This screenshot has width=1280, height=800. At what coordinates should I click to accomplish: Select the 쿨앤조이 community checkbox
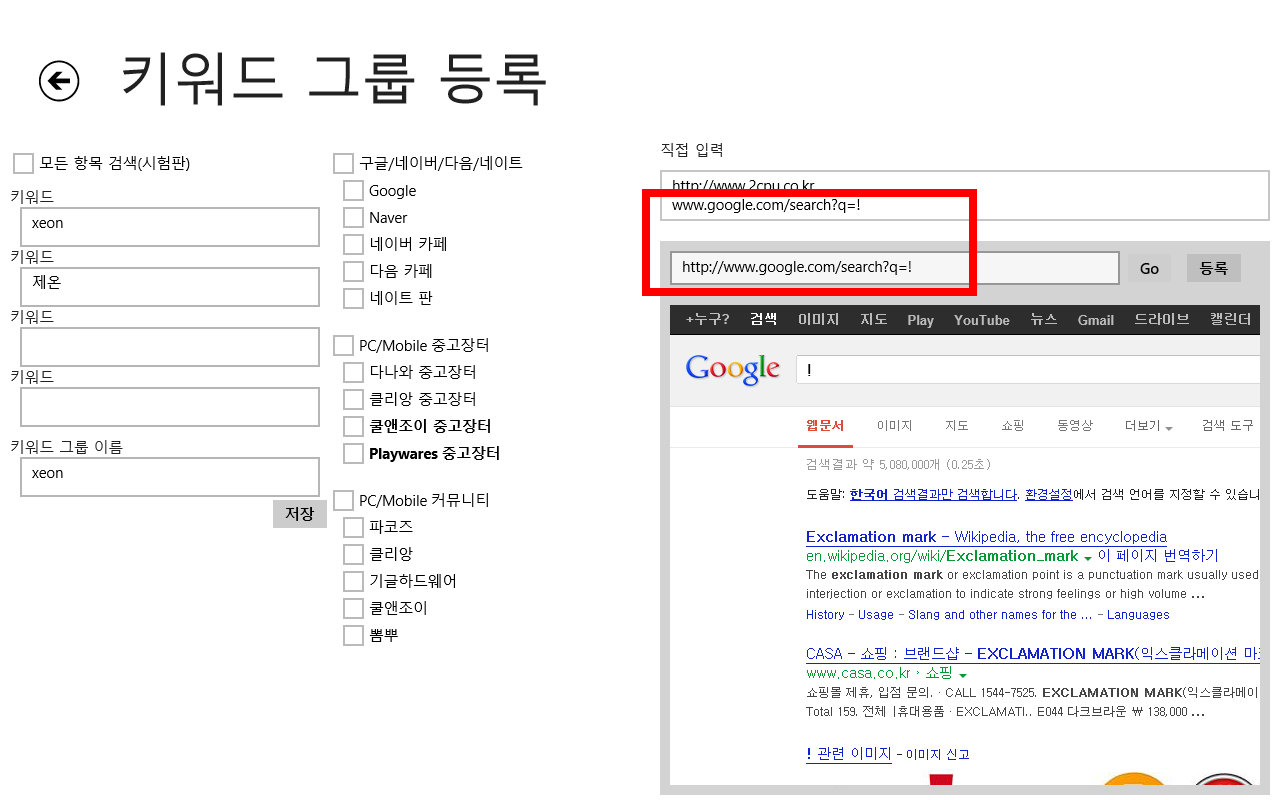[x=353, y=608]
